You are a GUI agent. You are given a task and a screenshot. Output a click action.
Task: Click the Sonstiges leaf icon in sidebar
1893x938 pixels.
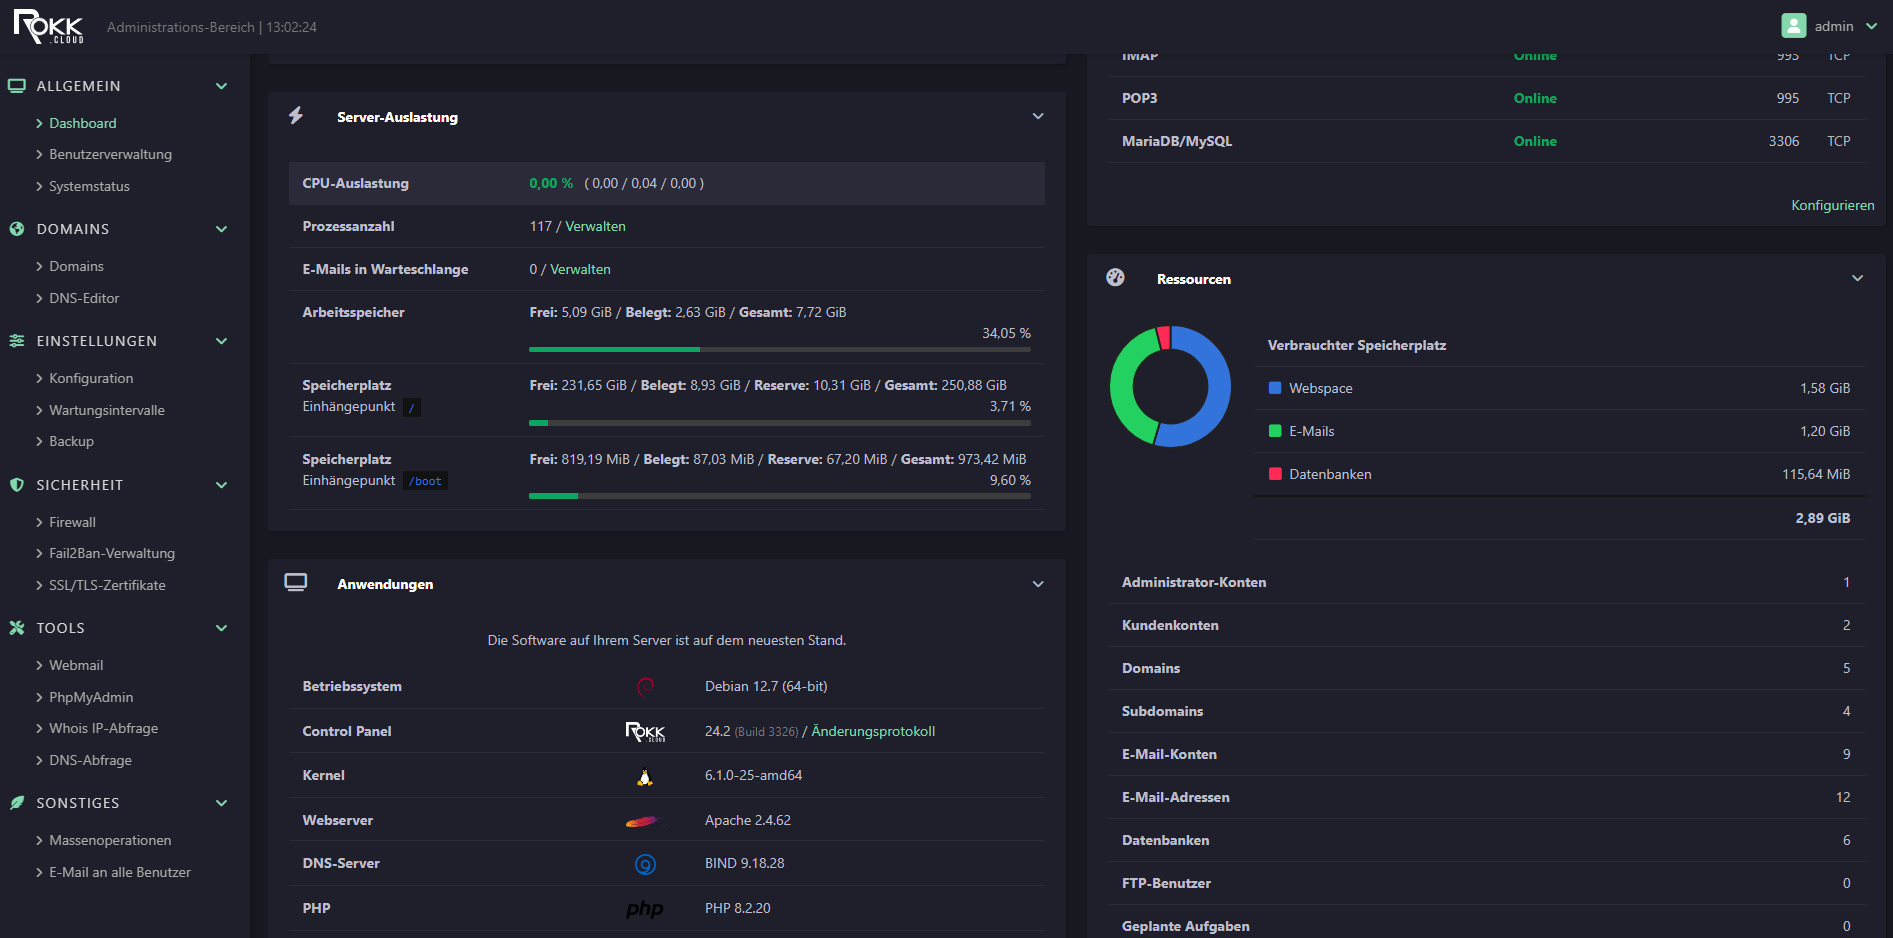click(17, 803)
